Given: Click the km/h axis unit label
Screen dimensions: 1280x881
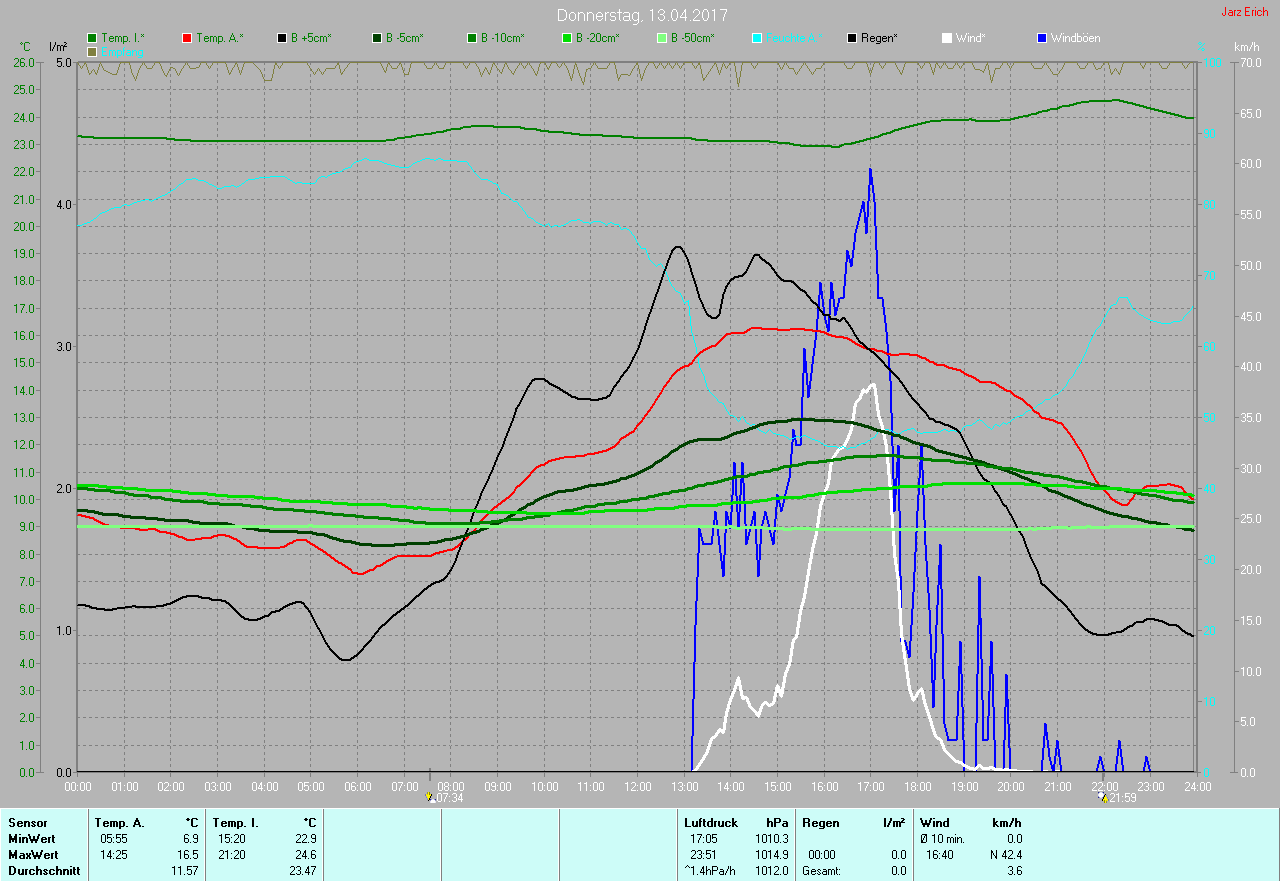Looking at the screenshot, I should [x=1246, y=47].
